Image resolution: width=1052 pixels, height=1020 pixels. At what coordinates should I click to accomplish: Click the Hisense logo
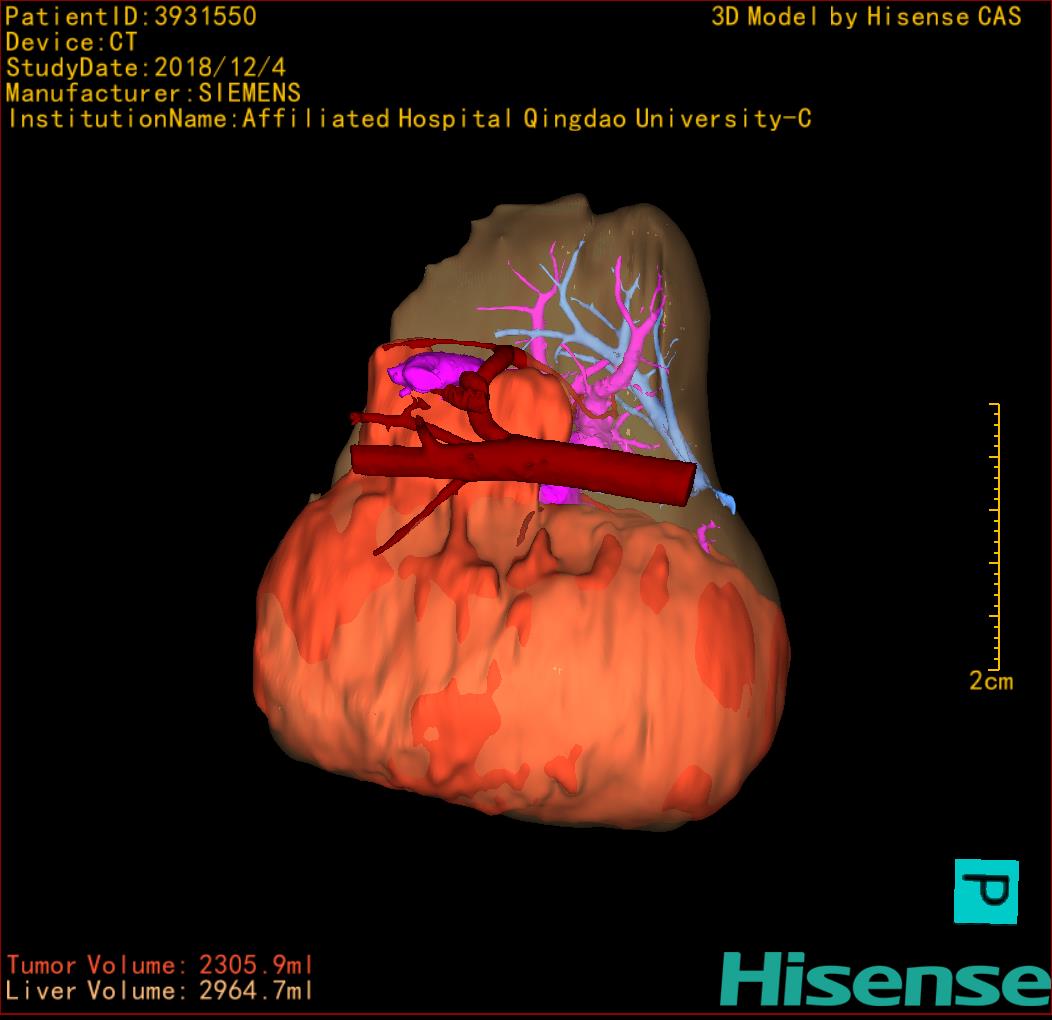pyautogui.click(x=886, y=979)
